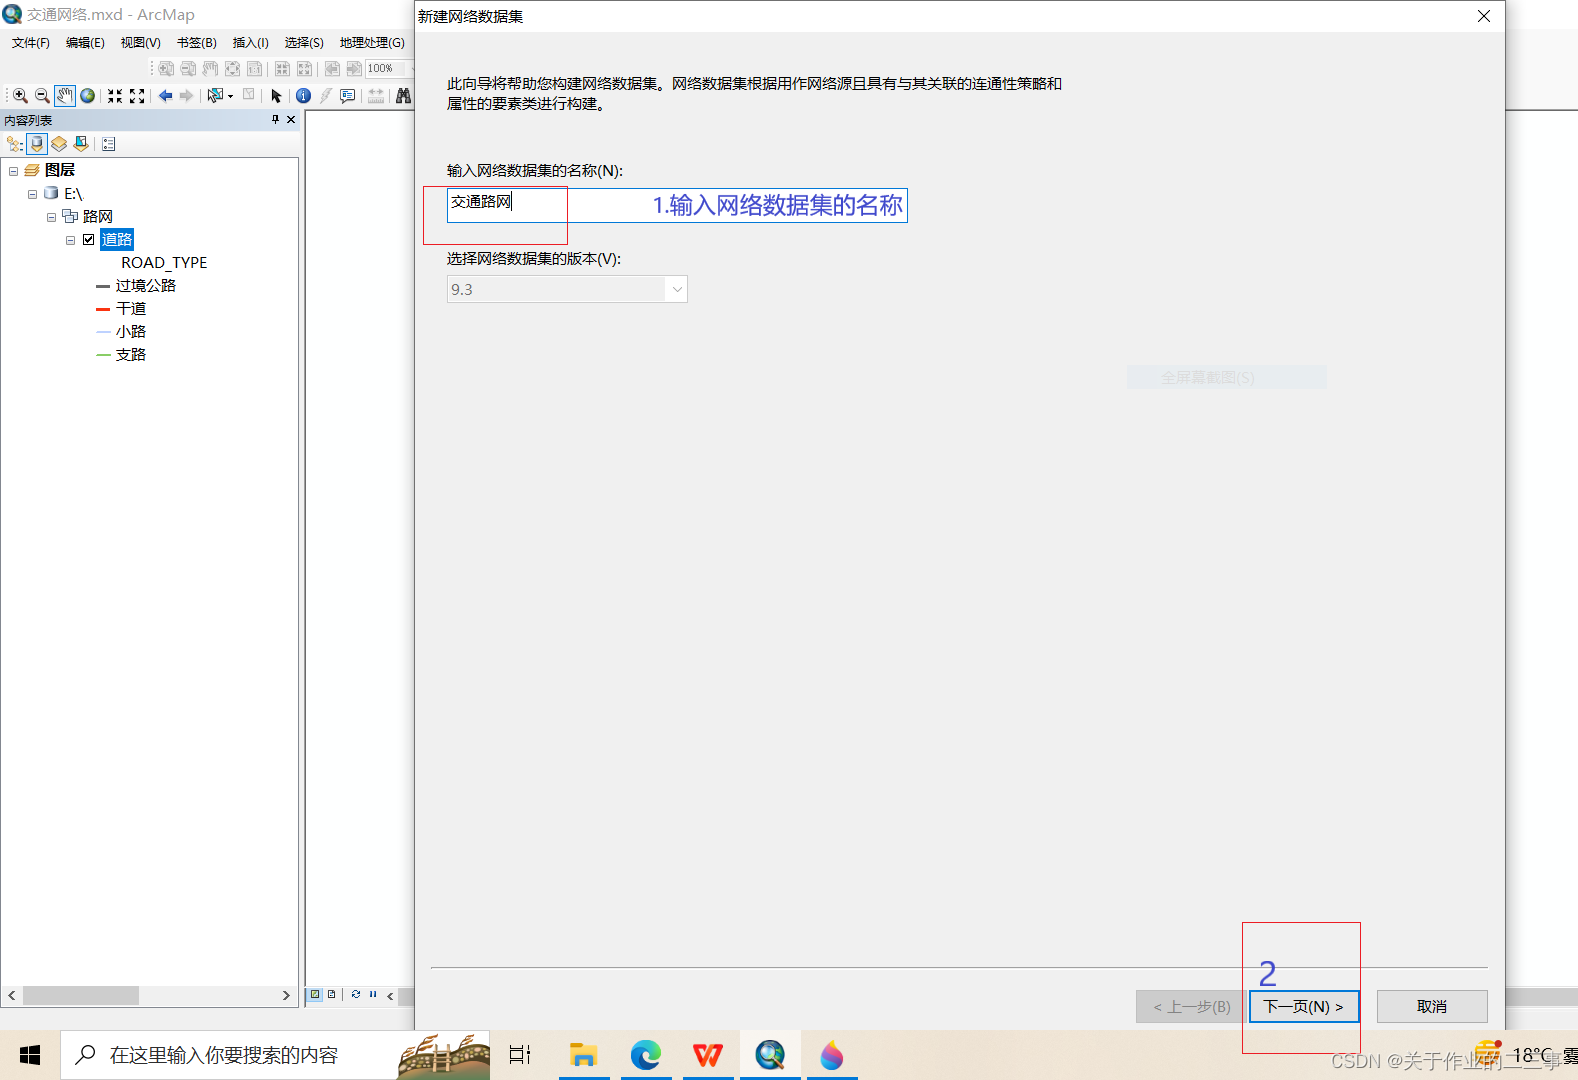1578x1080 pixels.
Task: Click the Paint 3D droplet taskbar icon
Action: (x=832, y=1055)
